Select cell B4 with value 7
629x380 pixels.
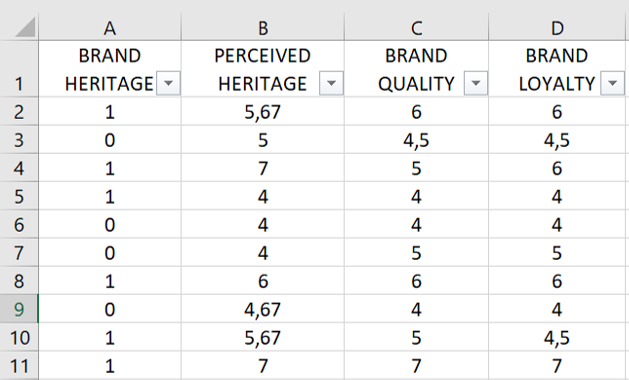(263, 168)
